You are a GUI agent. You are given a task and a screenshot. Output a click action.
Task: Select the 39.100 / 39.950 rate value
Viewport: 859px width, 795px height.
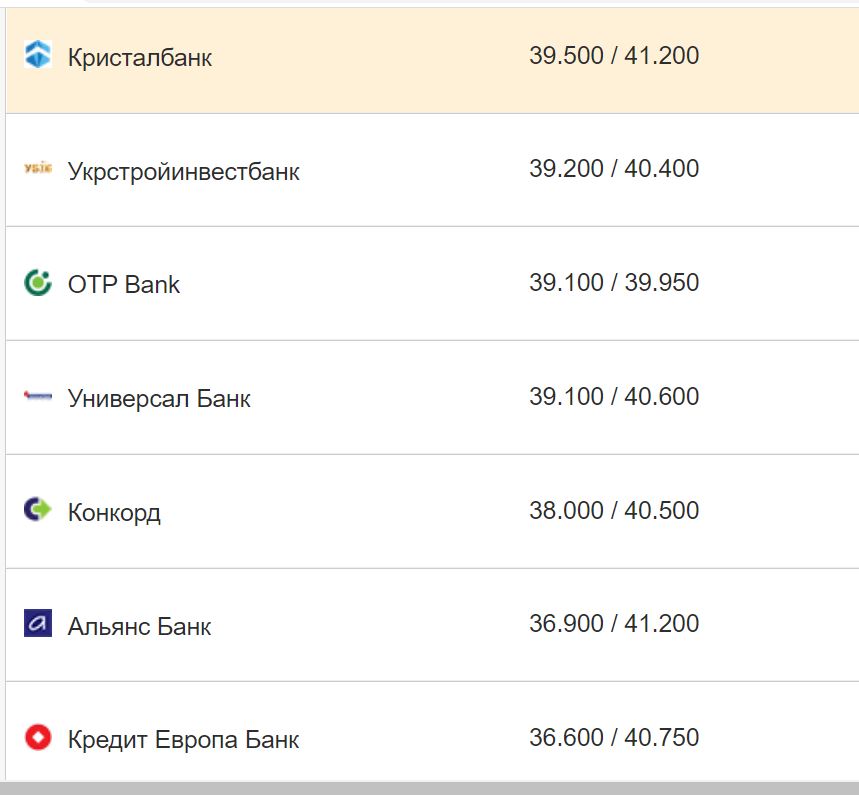pos(617,283)
